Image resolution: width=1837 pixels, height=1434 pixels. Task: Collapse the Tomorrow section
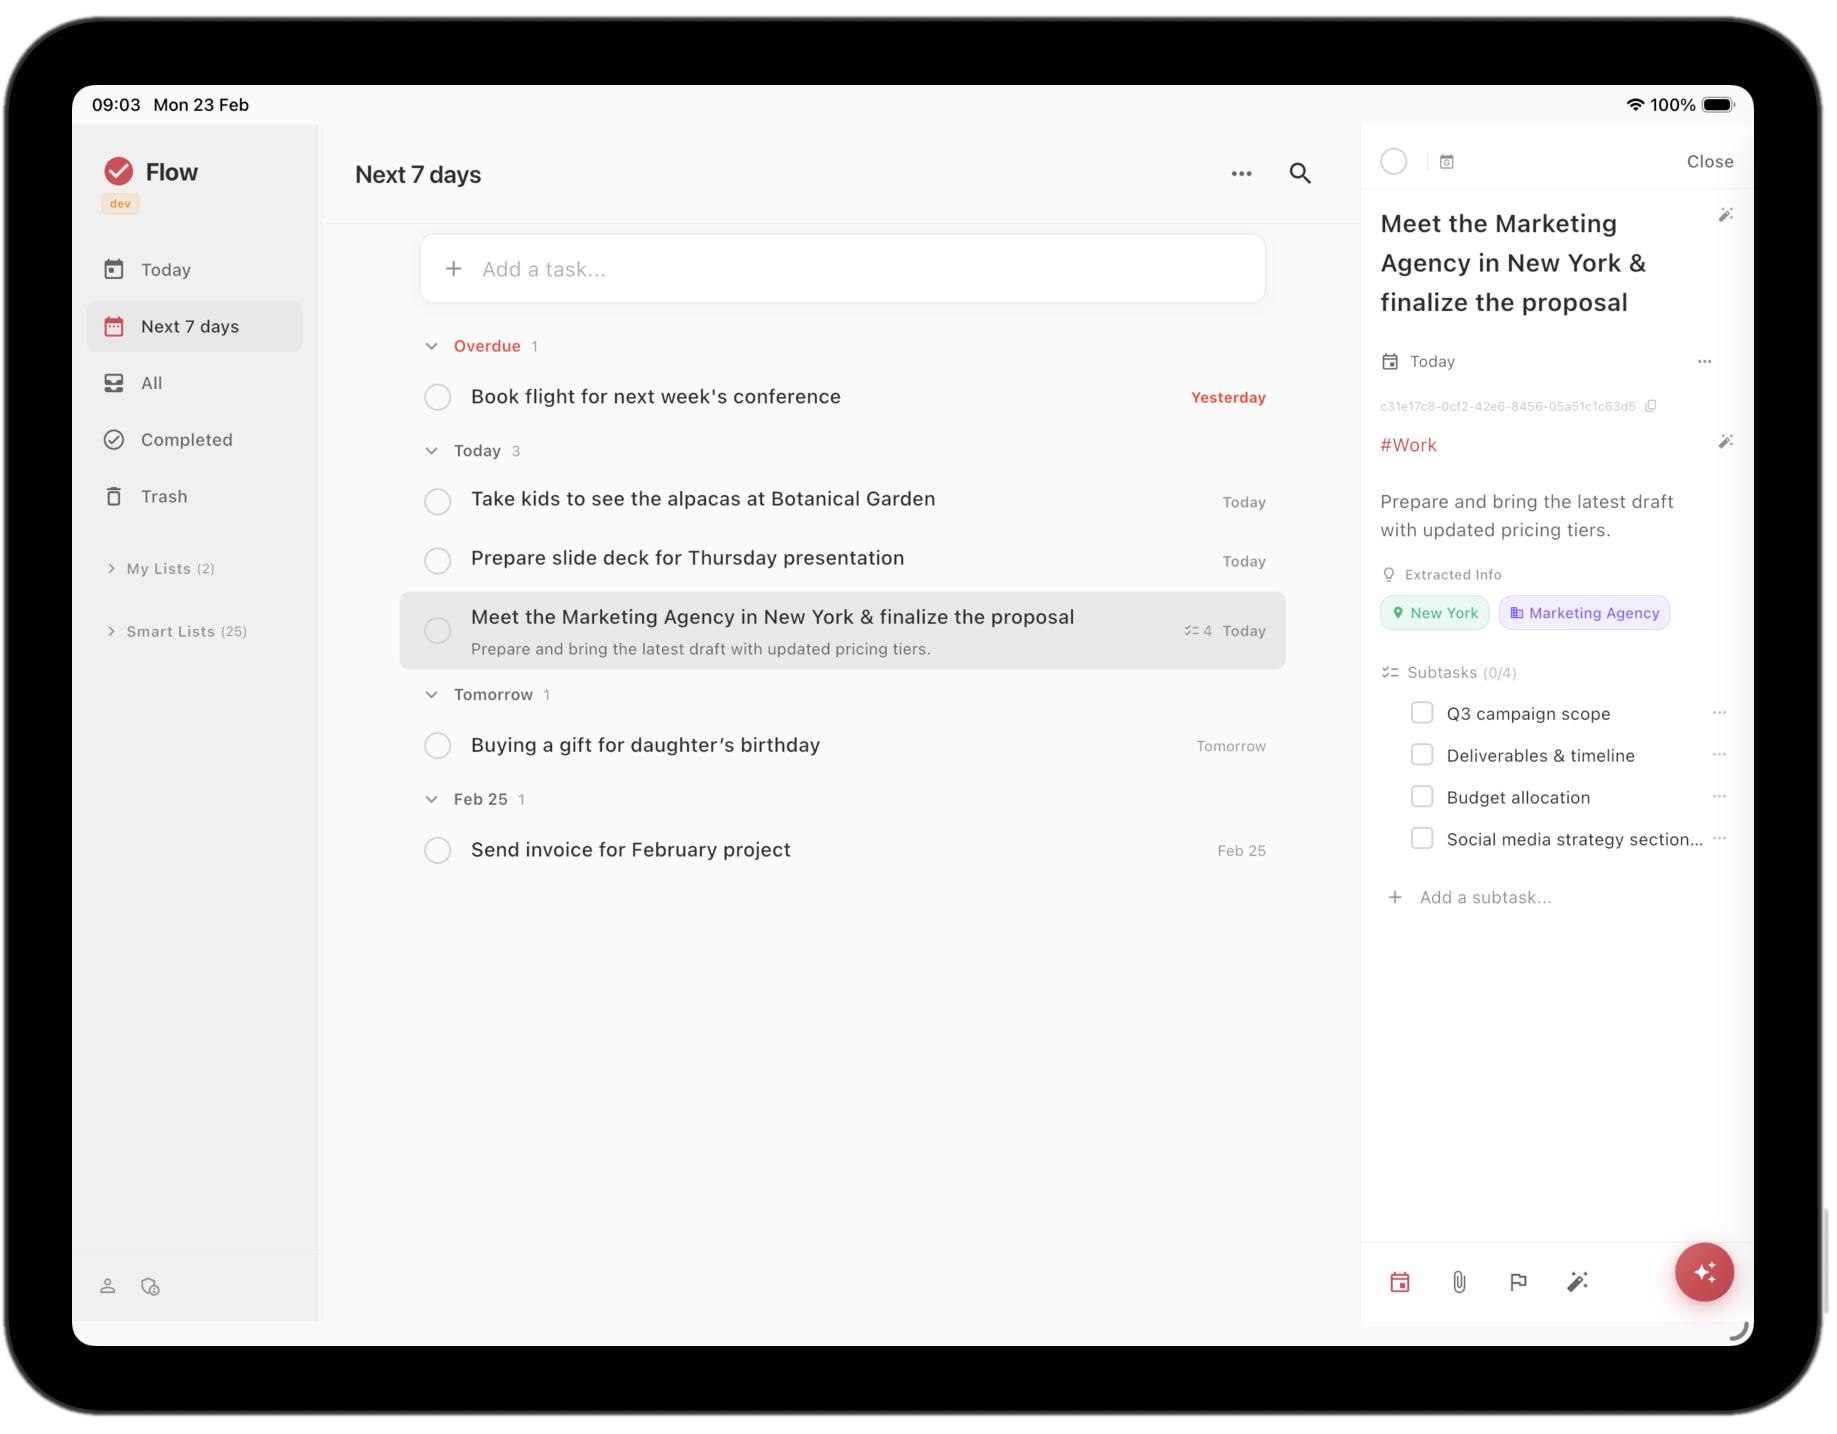tap(431, 694)
